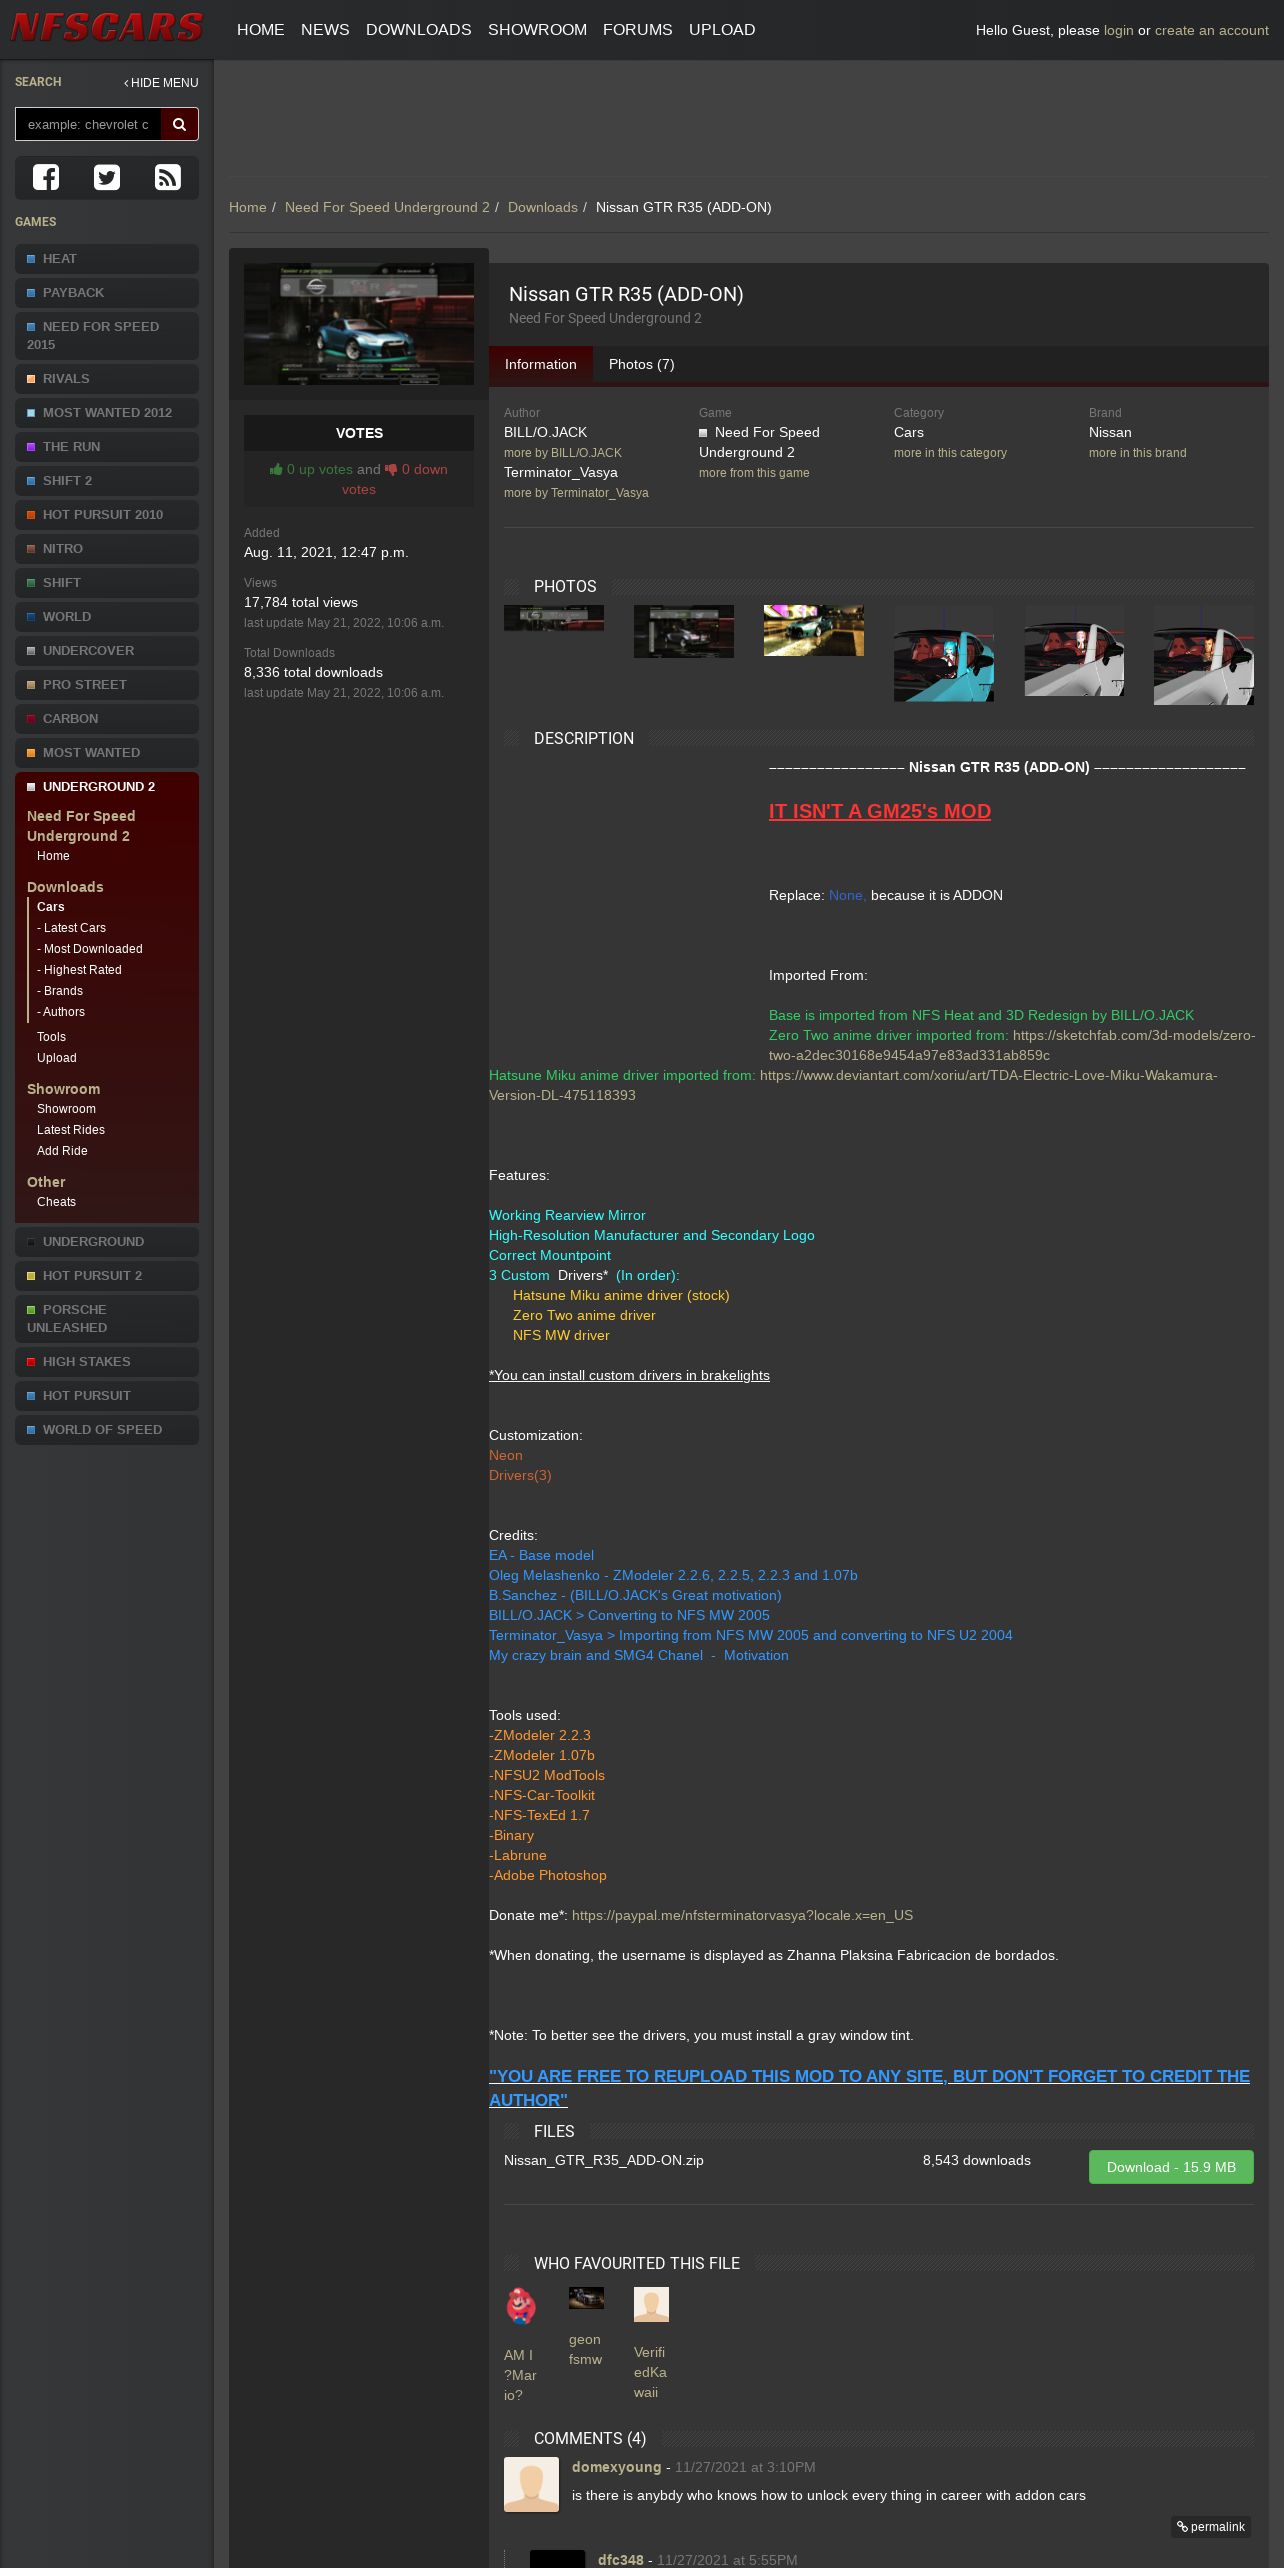Open the deviantart Miku model link

853,1085
